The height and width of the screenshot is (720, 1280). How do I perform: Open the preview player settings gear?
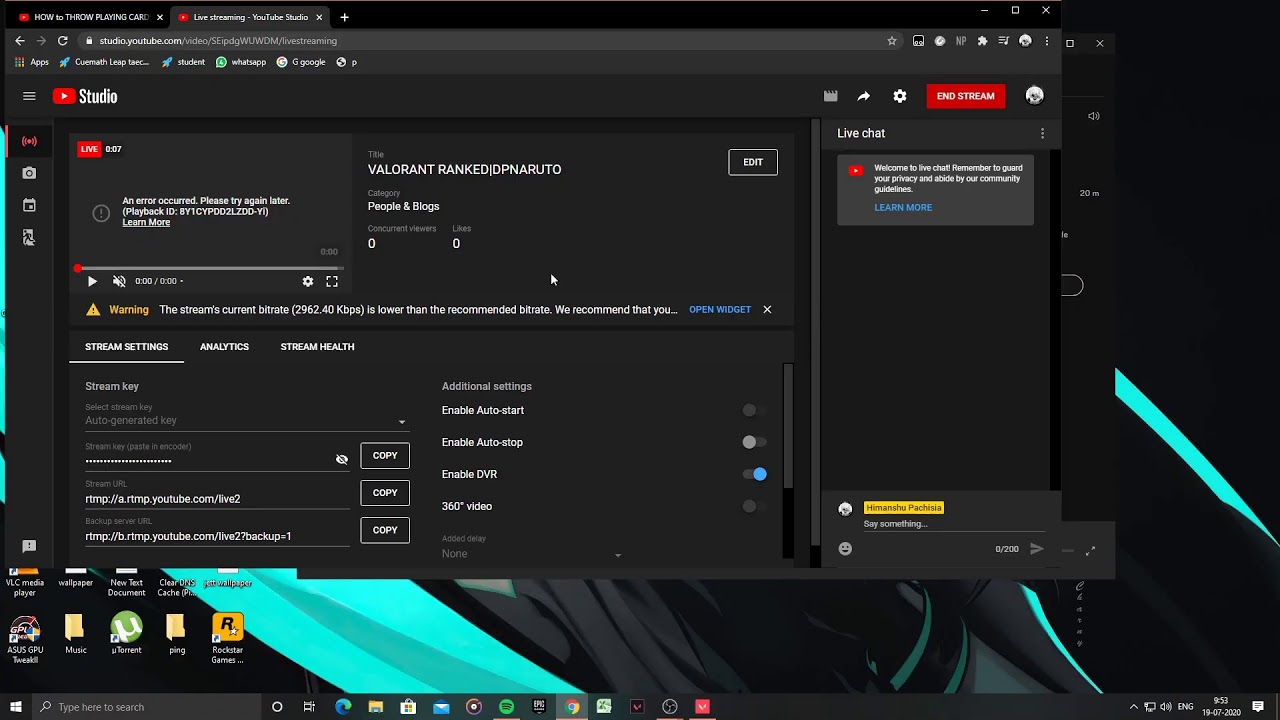[x=308, y=281]
